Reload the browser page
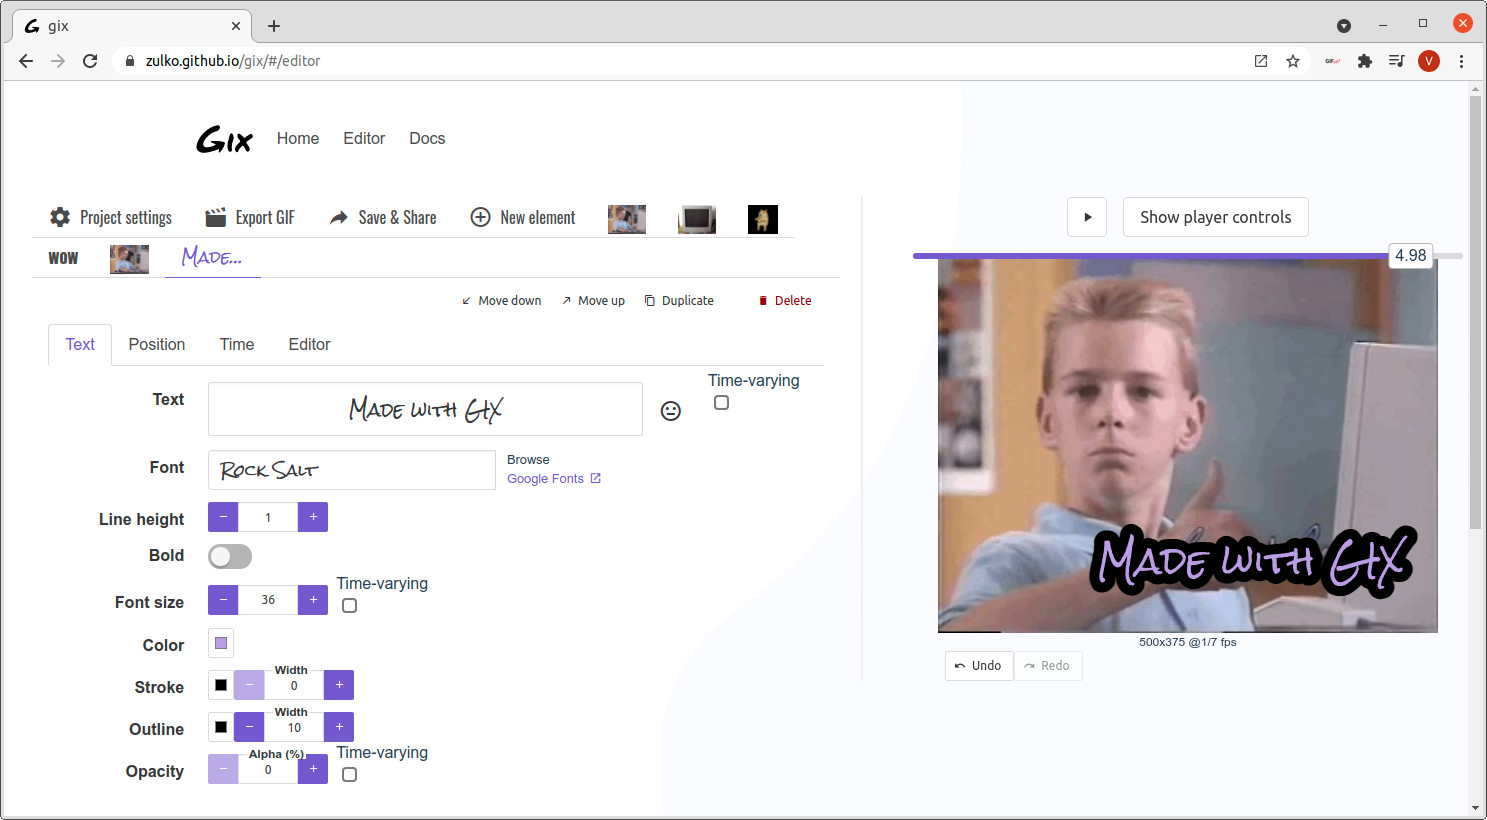The image size is (1487, 820). [x=90, y=61]
